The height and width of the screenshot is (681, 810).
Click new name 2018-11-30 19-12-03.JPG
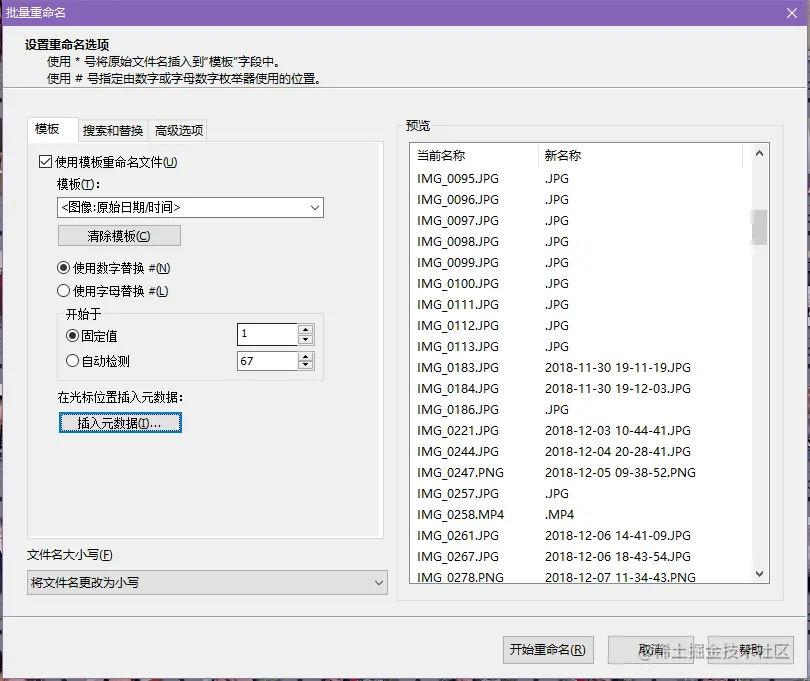tap(618, 389)
